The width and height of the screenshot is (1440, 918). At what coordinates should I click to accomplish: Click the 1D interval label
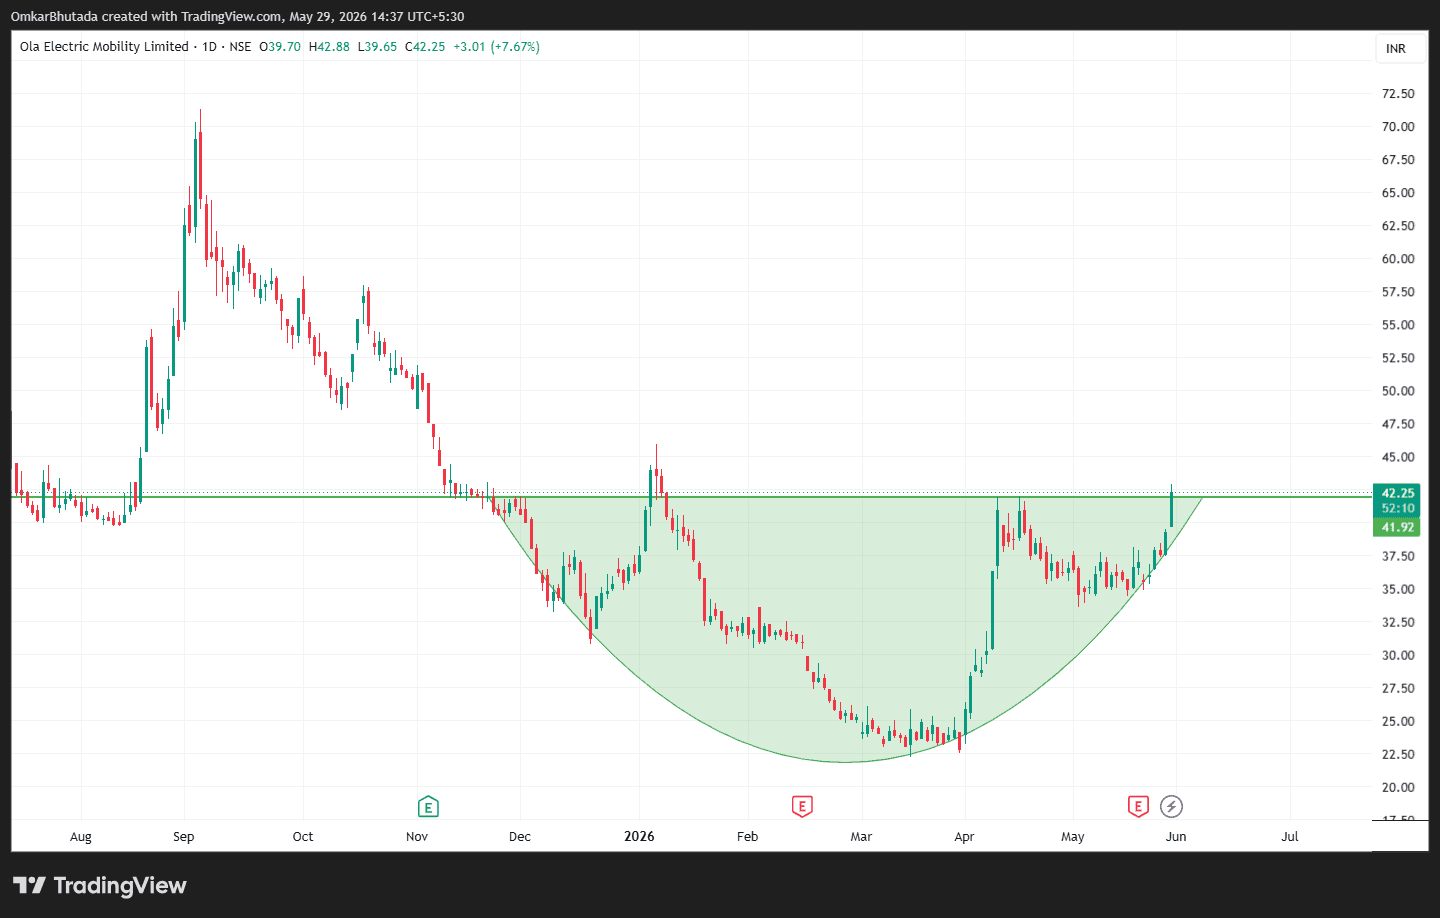click(209, 46)
